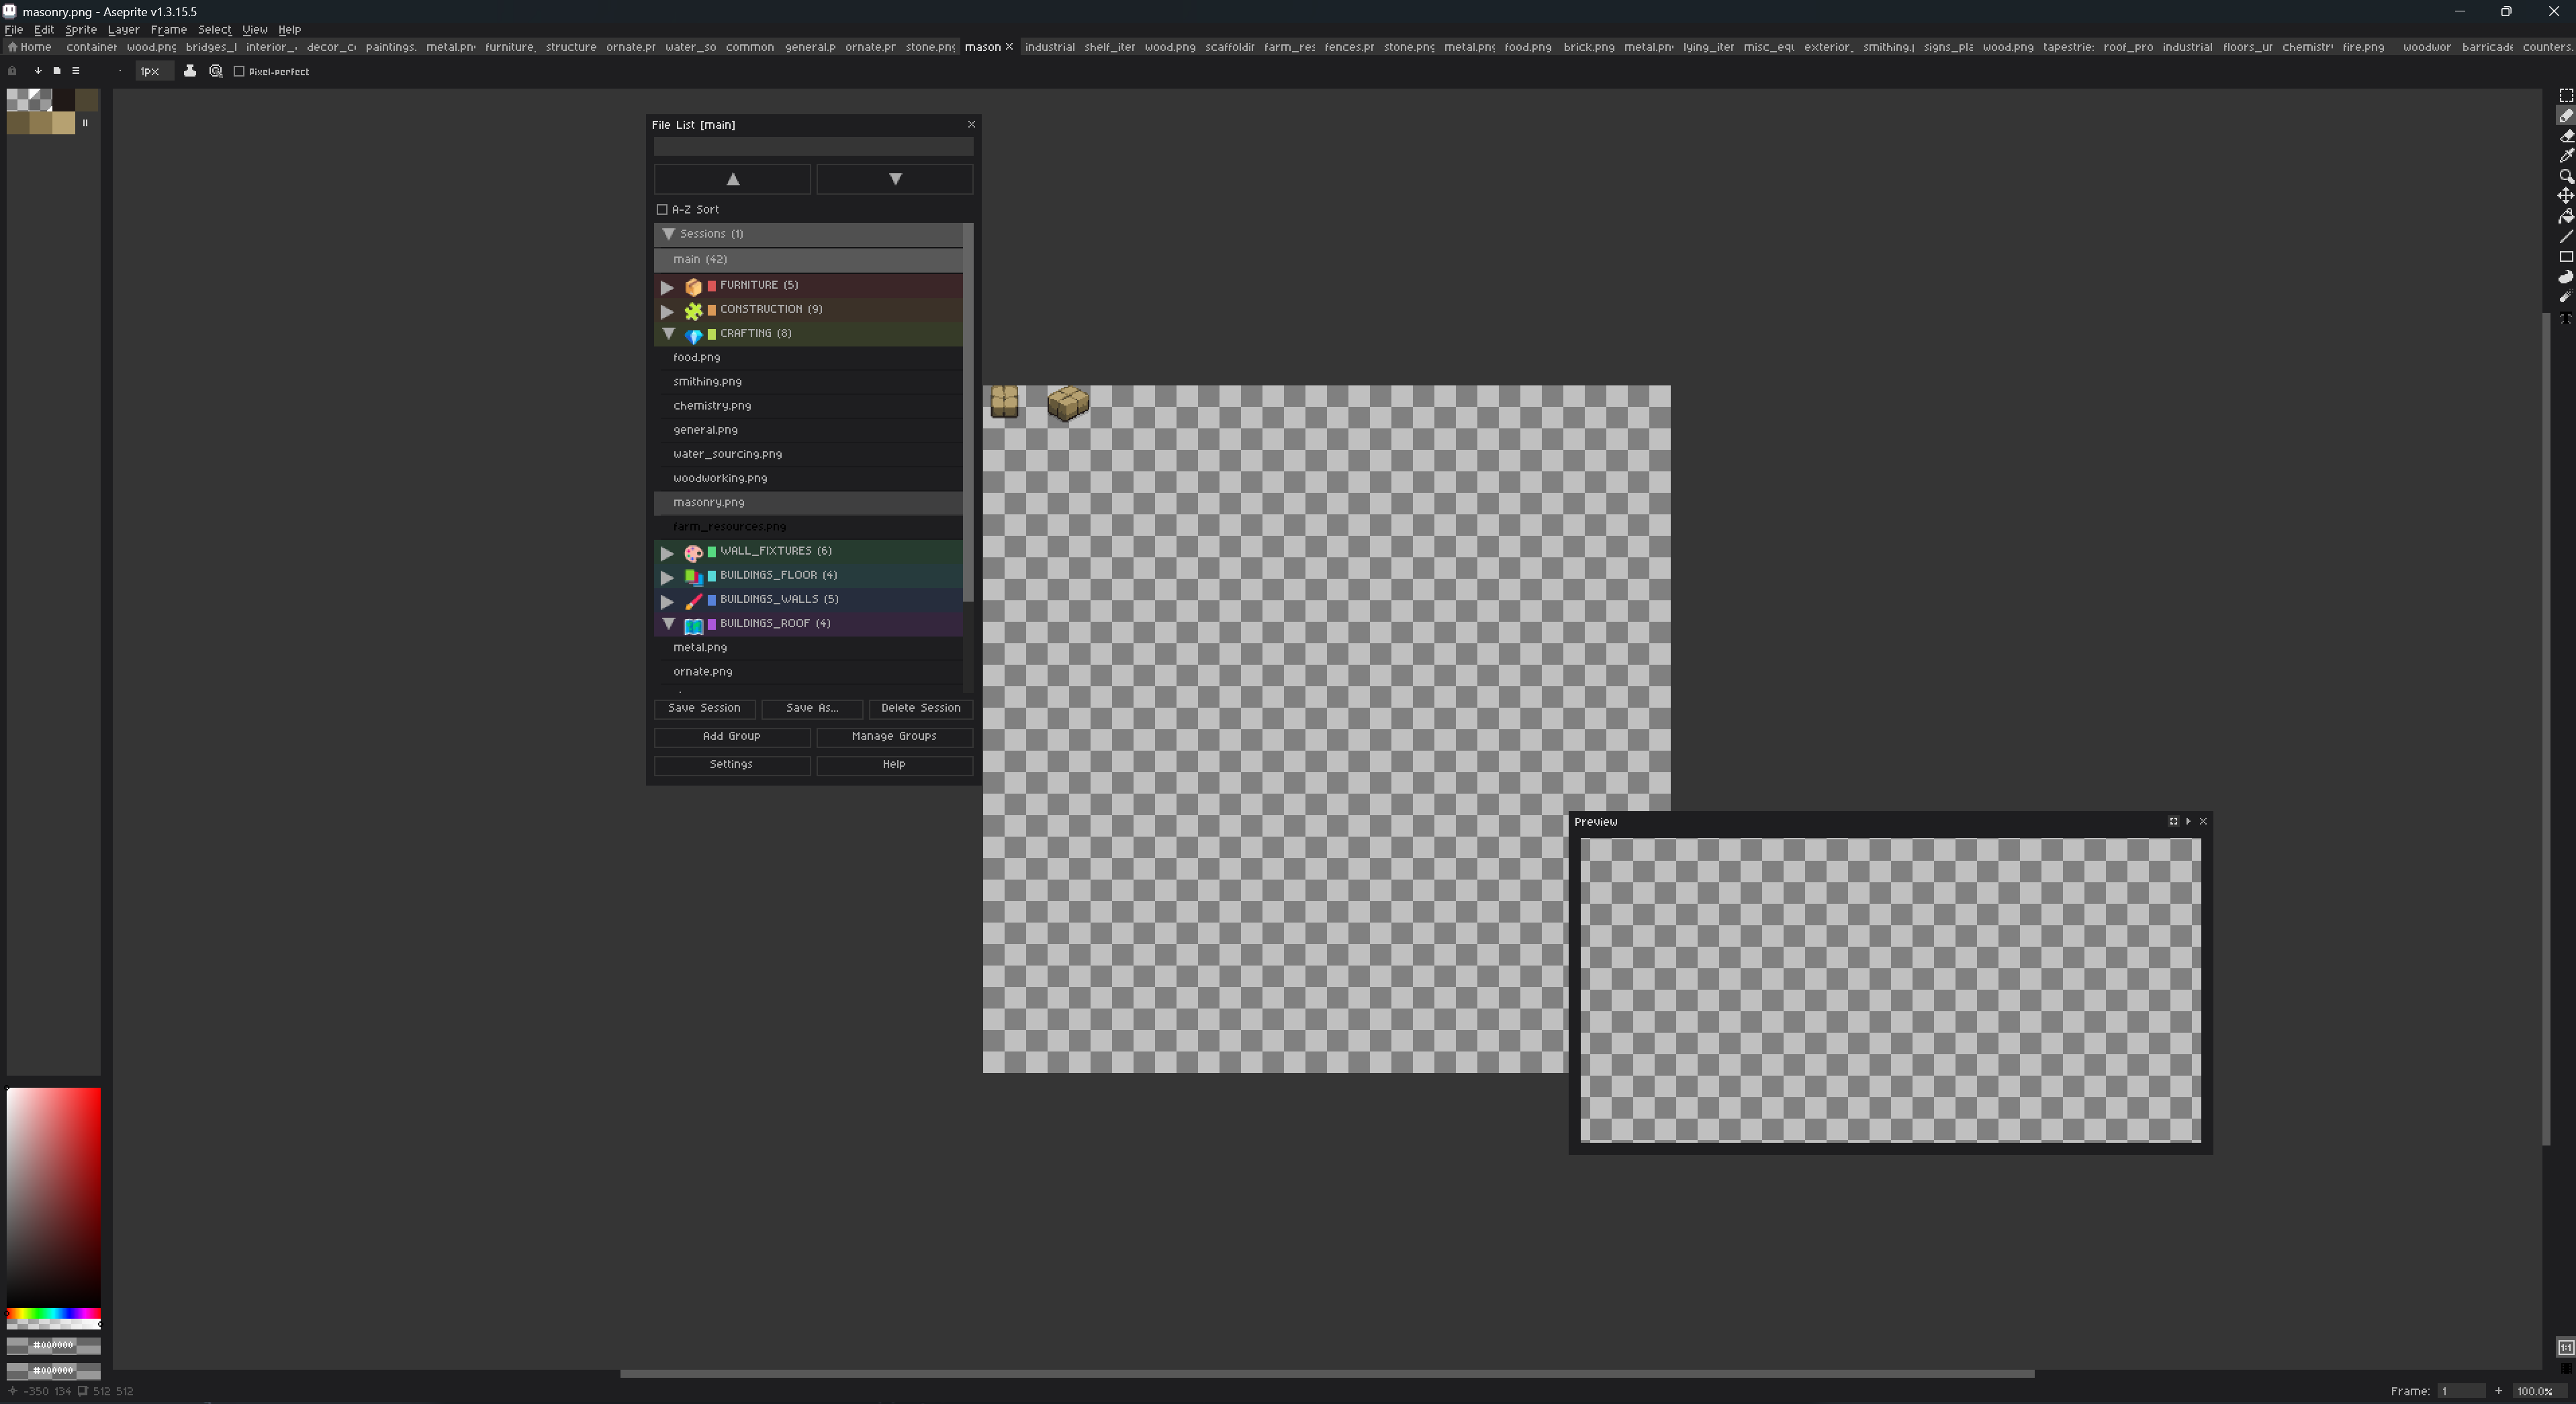Click the Save Session button
2576x1404 pixels.
point(704,708)
